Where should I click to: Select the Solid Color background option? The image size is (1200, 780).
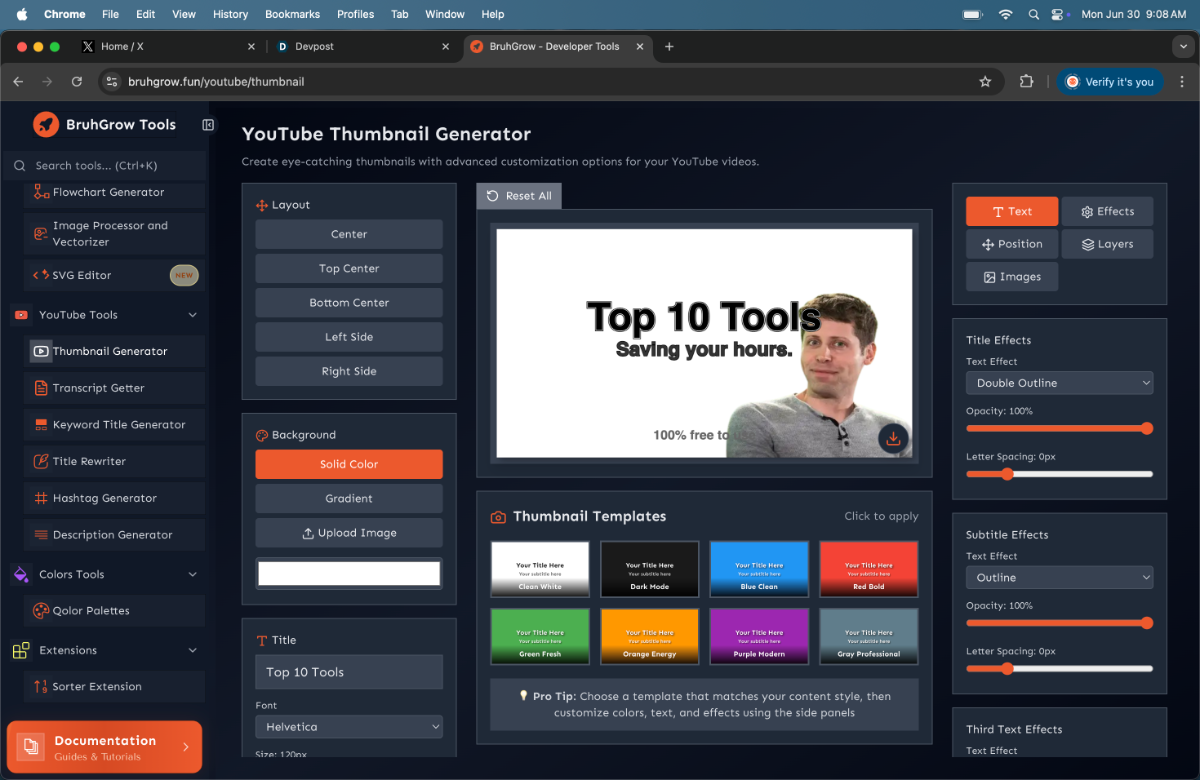[349, 464]
